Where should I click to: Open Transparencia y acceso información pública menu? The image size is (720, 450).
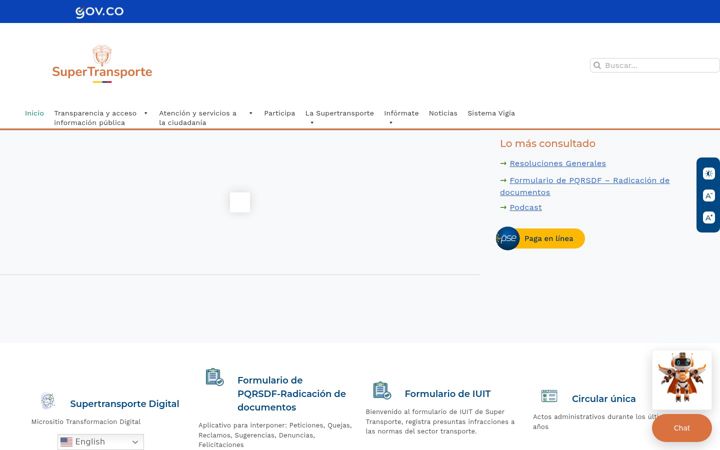95,118
